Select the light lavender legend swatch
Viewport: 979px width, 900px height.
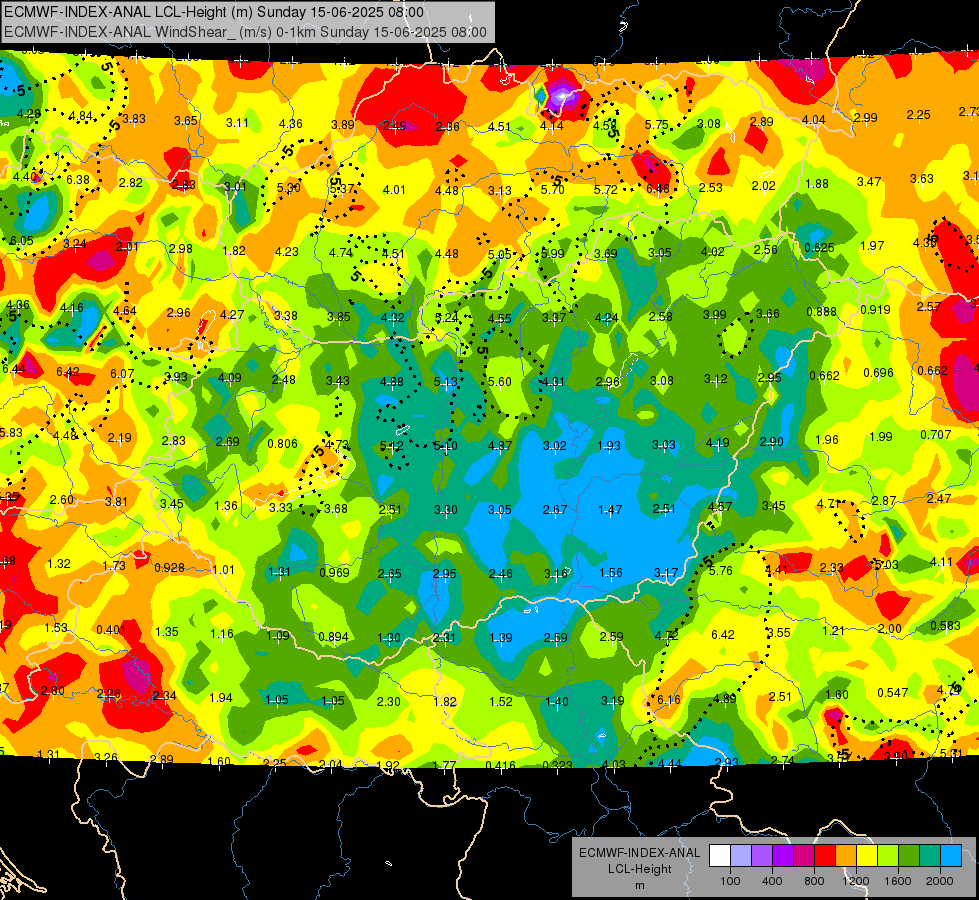(740, 855)
